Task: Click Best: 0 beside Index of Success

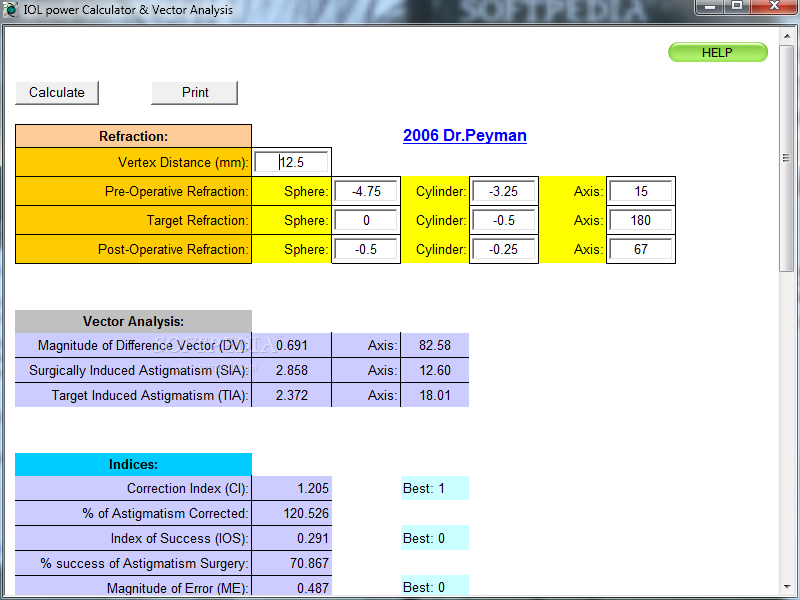Action: 435,538
